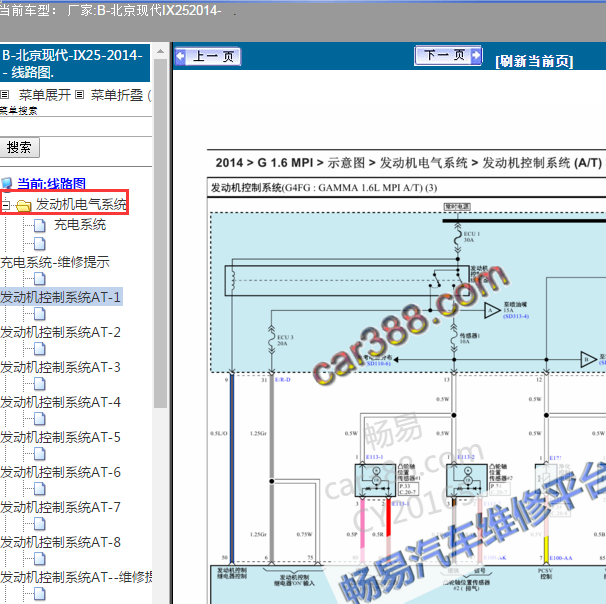Click the 菜单展开 list icon

[x=5, y=94]
